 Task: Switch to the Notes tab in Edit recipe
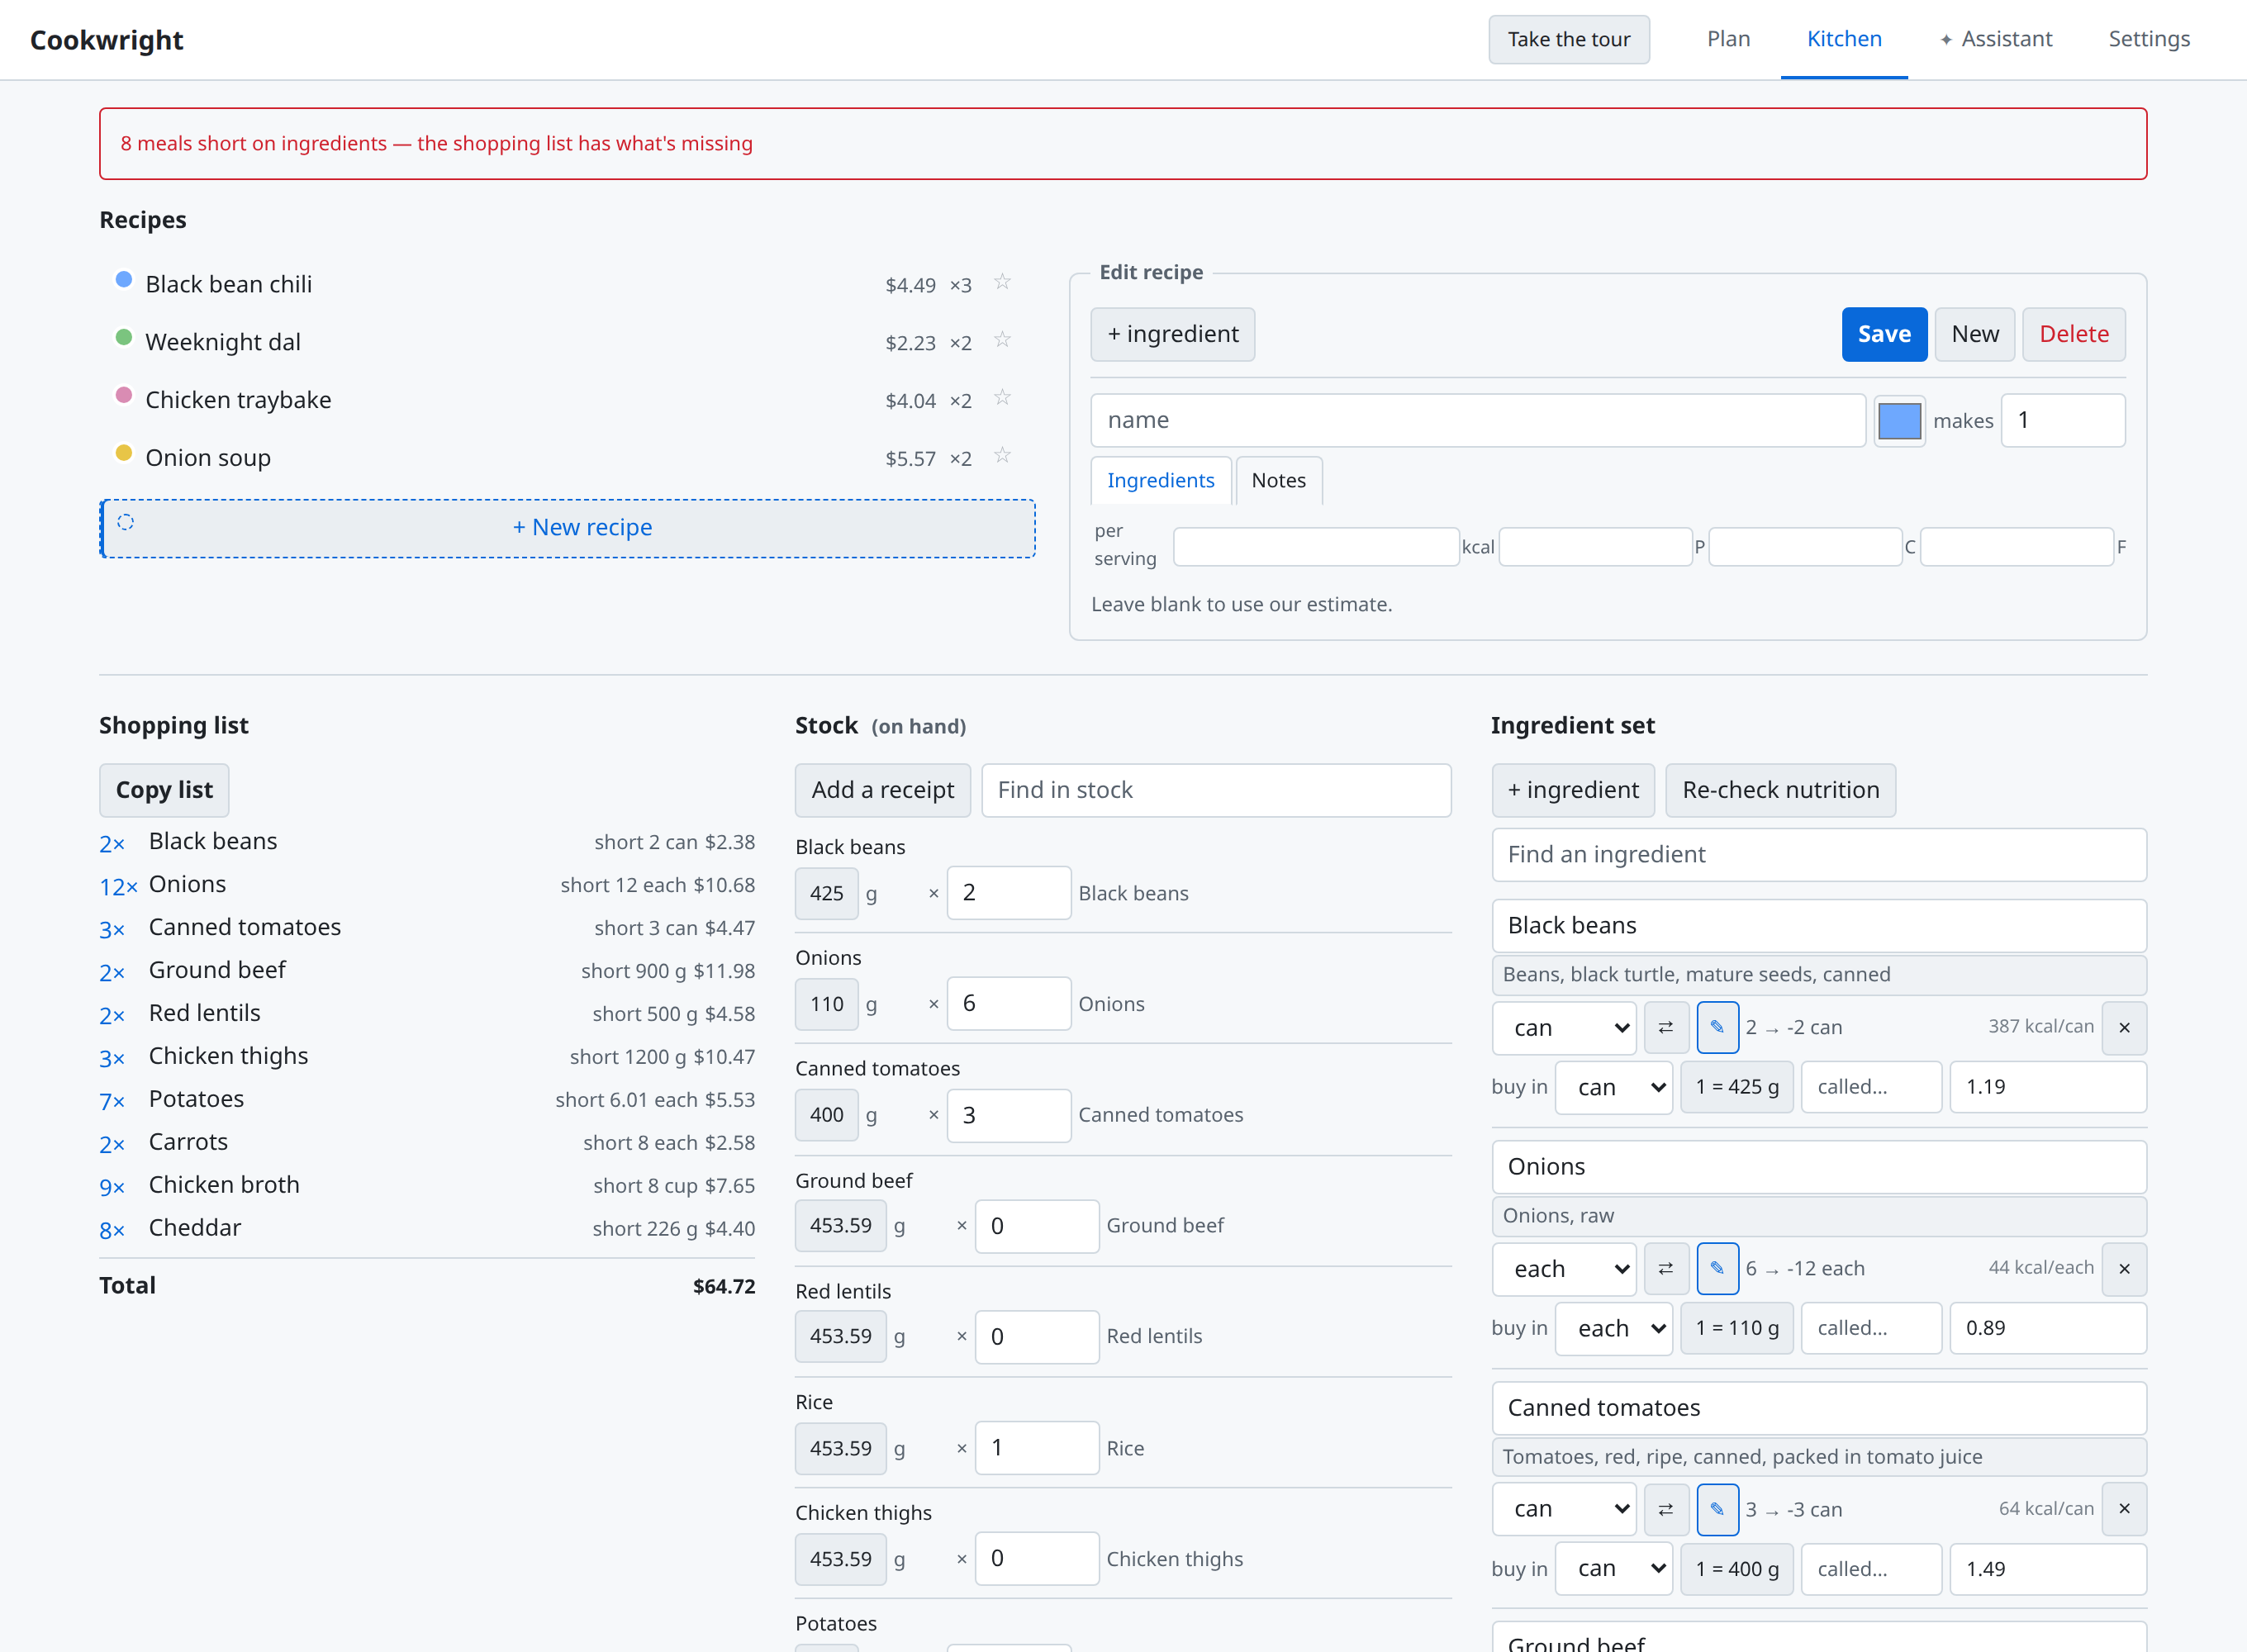click(1278, 481)
